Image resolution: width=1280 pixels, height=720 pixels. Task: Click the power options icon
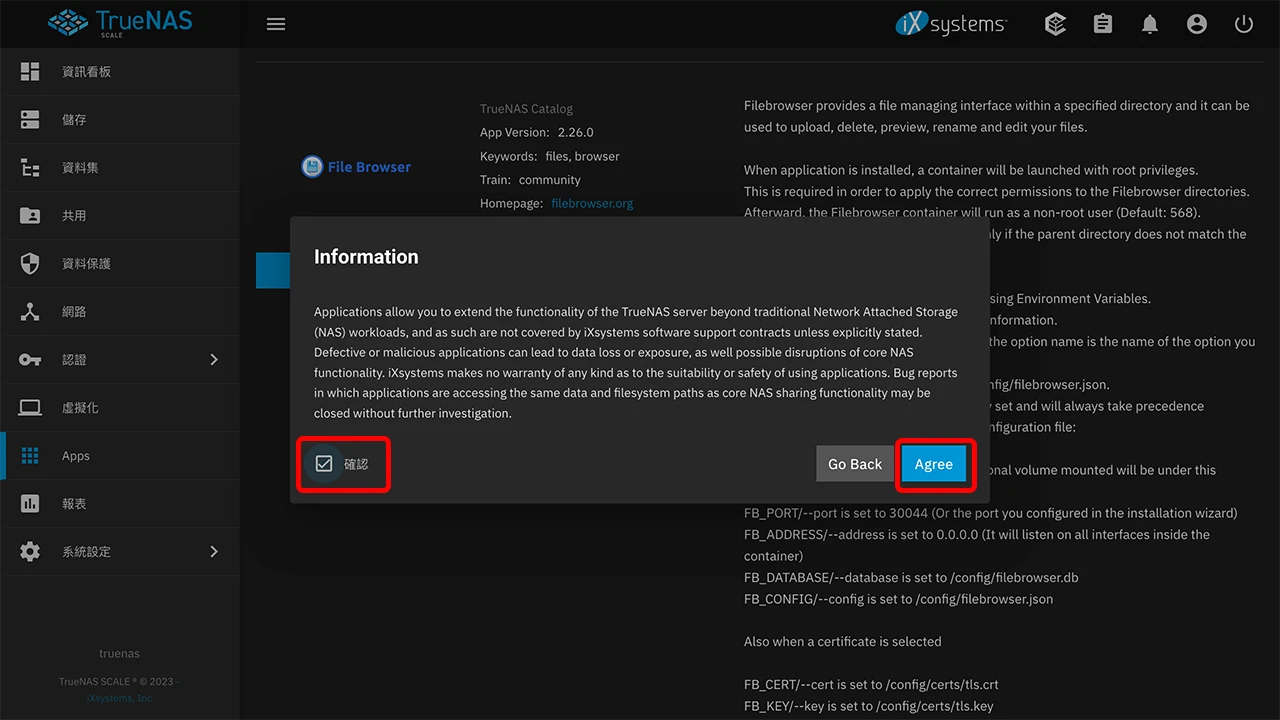coord(1243,23)
